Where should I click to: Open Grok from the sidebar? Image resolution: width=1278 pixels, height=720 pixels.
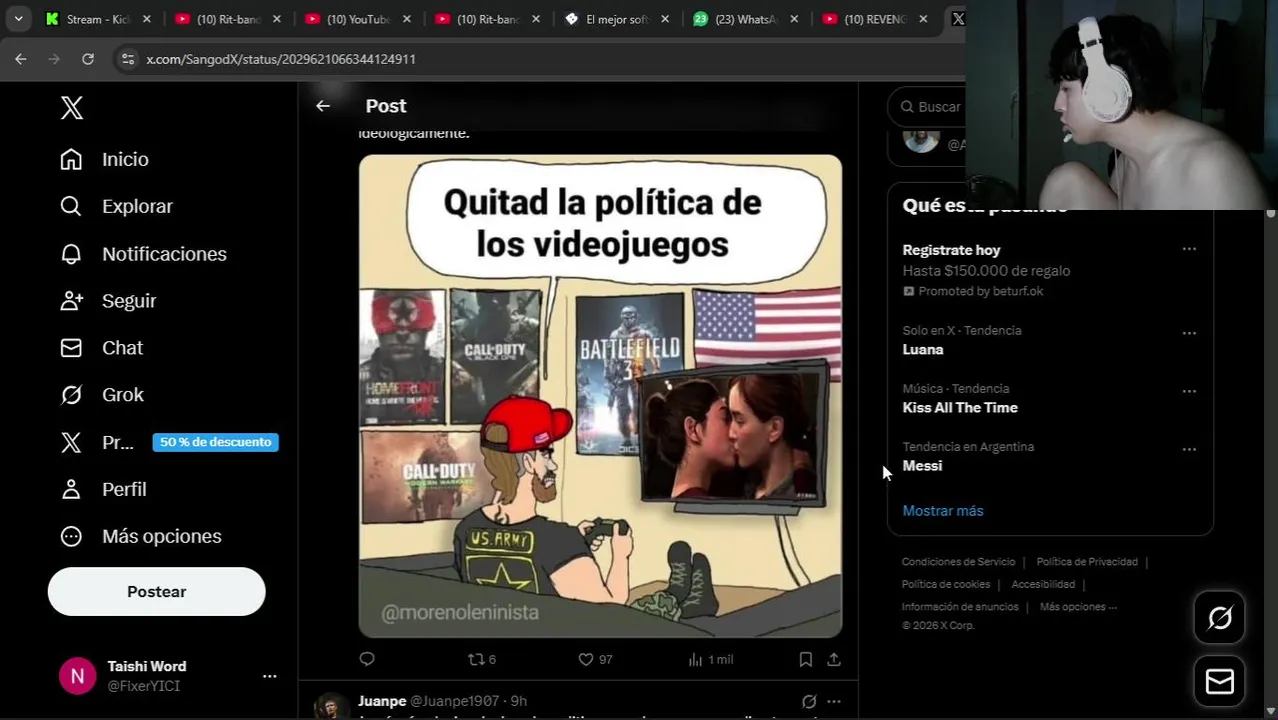pos(101,395)
